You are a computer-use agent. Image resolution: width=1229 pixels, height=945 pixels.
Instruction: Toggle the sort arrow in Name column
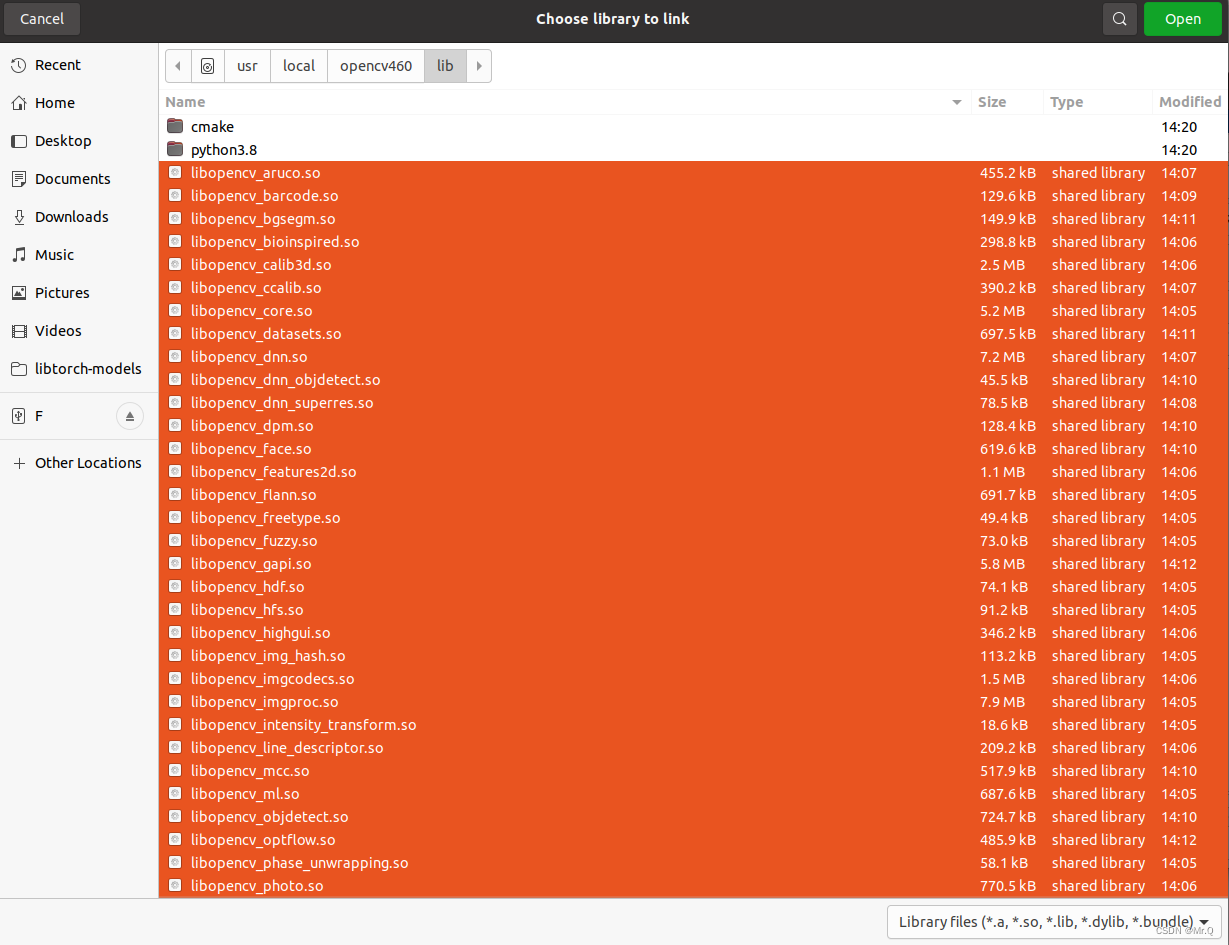tap(957, 102)
